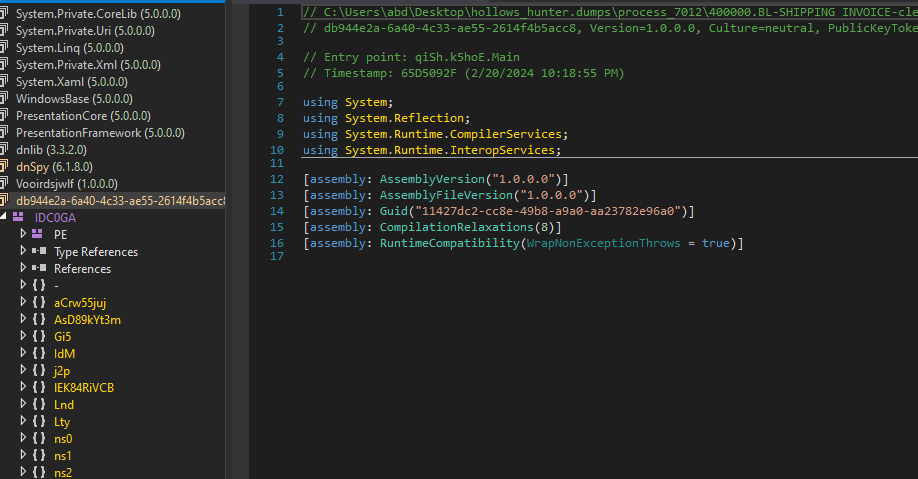Click the Entry point comment line
Viewport: 918px width, 479px height.
[411, 57]
